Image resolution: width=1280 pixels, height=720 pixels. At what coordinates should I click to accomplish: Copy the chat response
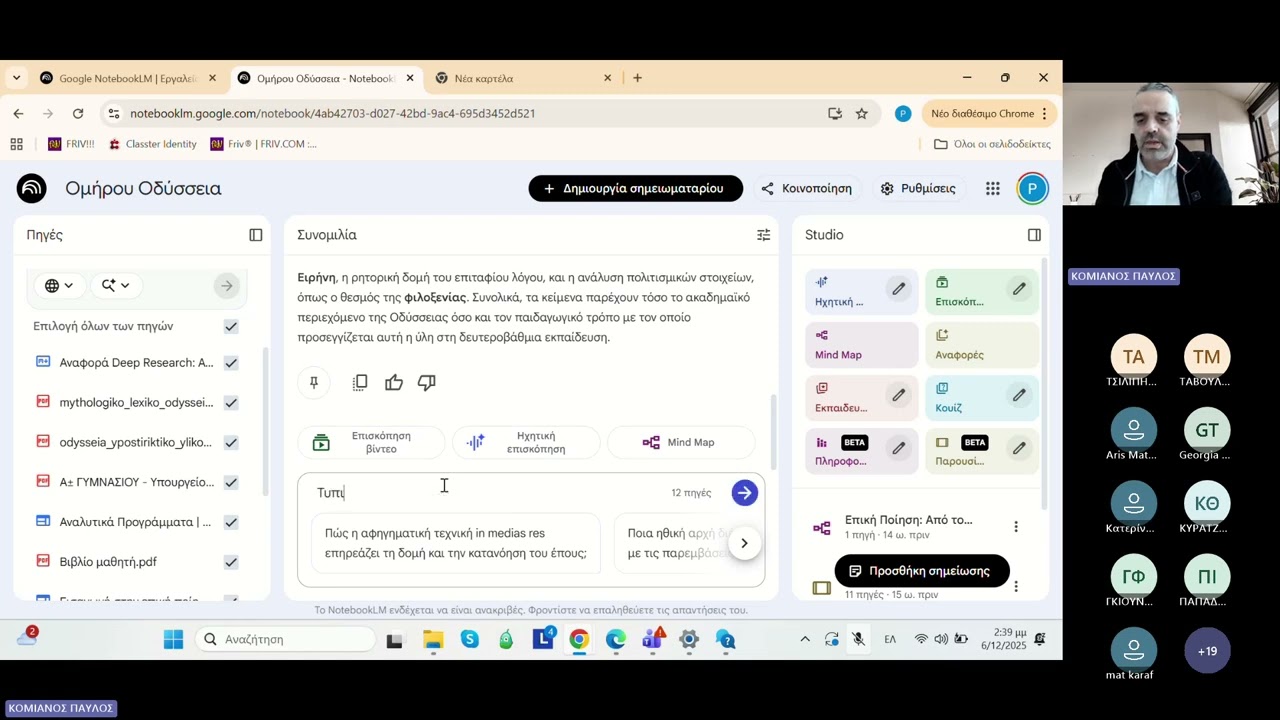click(x=360, y=382)
